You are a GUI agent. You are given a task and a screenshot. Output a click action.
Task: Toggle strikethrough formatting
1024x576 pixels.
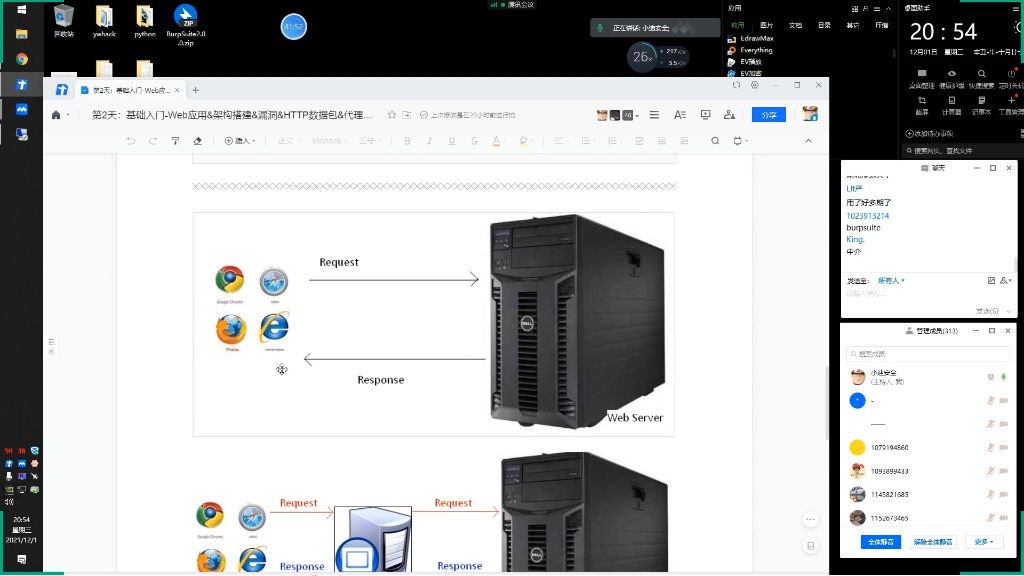(474, 141)
